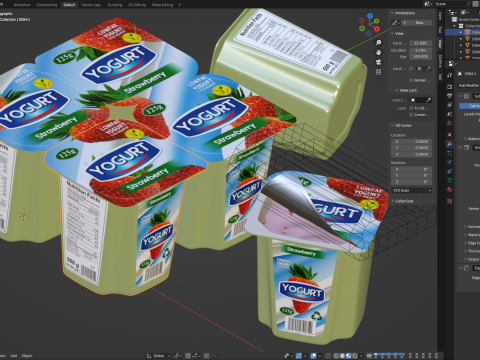Open the shading options dropdown arrow
This screenshot has width=480, height=360.
click(x=361, y=356)
